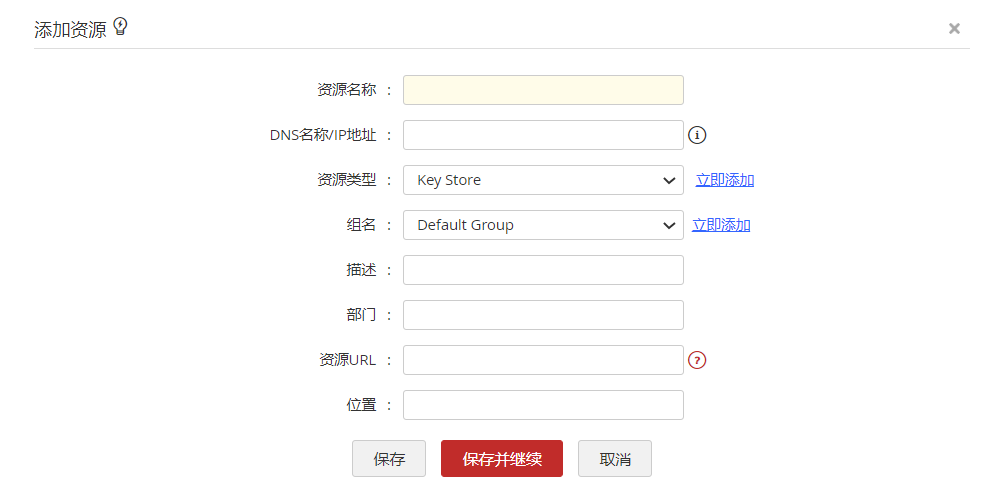Open the 资源类型 Key Store dropdown

pos(543,180)
